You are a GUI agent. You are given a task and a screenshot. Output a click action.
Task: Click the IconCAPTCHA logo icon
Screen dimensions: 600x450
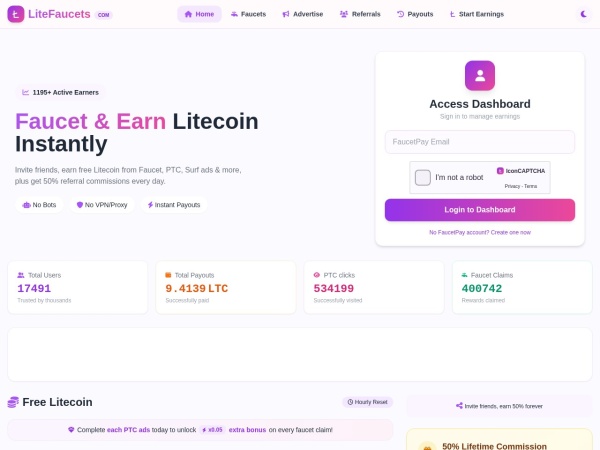(500, 171)
